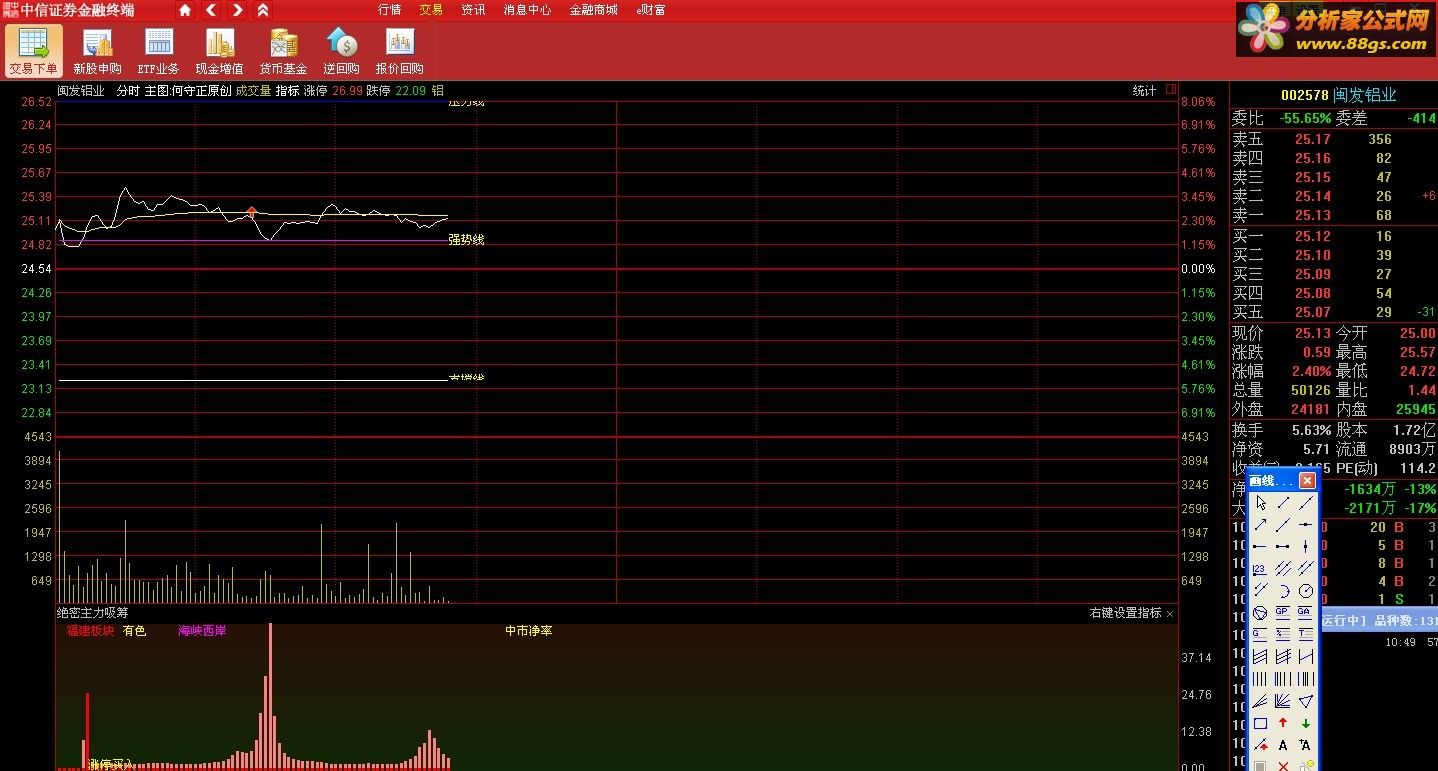Click the 换手 value 5.63%
Image resolution: width=1438 pixels, height=771 pixels.
click(1311, 430)
